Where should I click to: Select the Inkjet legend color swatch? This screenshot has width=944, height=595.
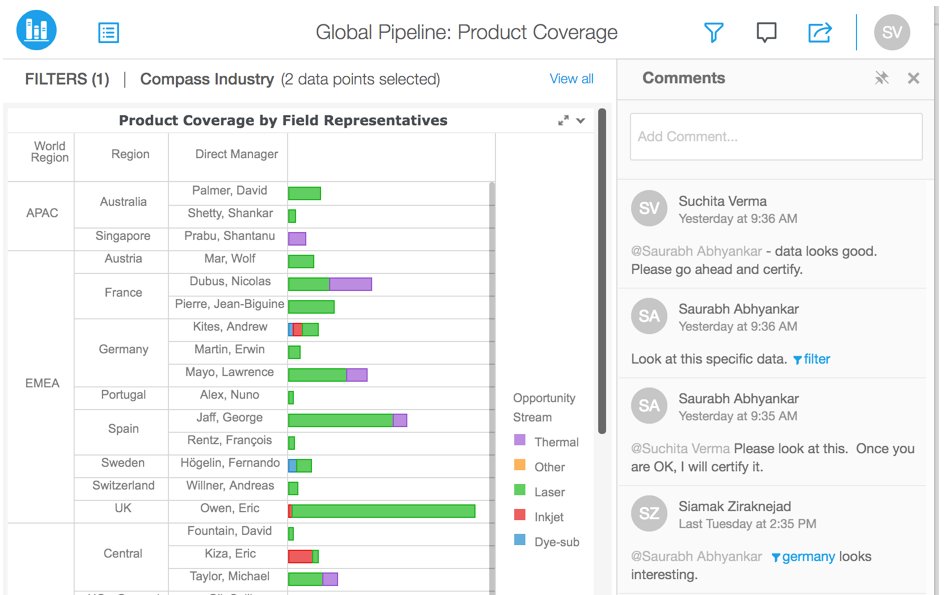(x=520, y=514)
